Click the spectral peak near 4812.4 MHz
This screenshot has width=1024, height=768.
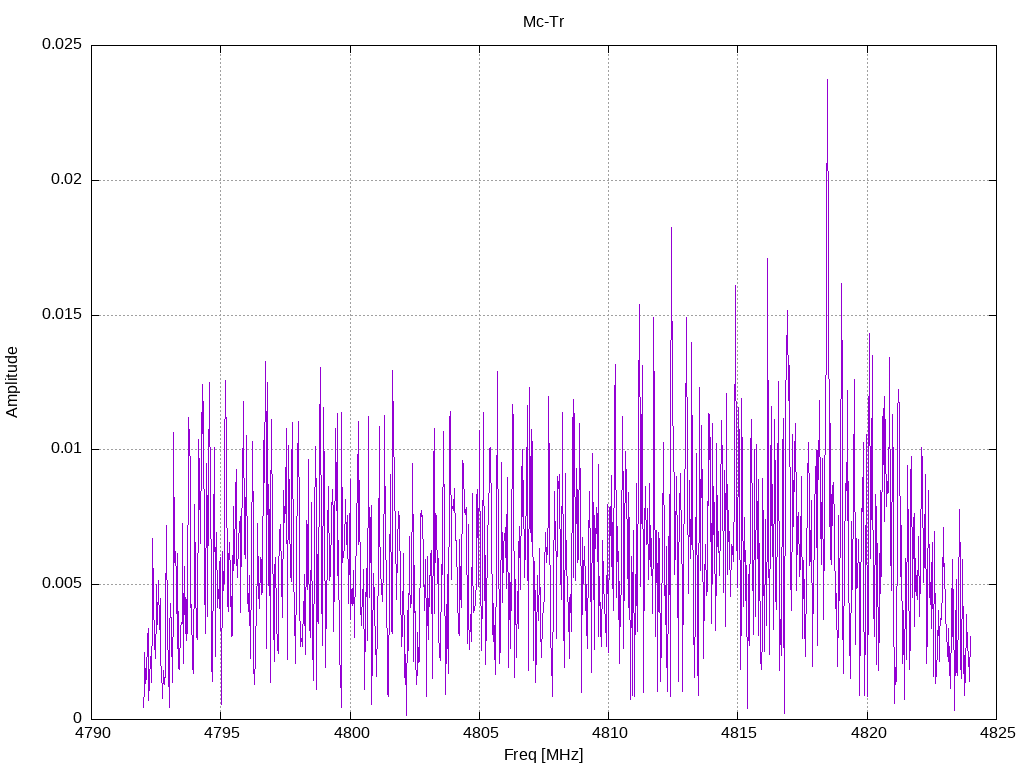[671, 229]
